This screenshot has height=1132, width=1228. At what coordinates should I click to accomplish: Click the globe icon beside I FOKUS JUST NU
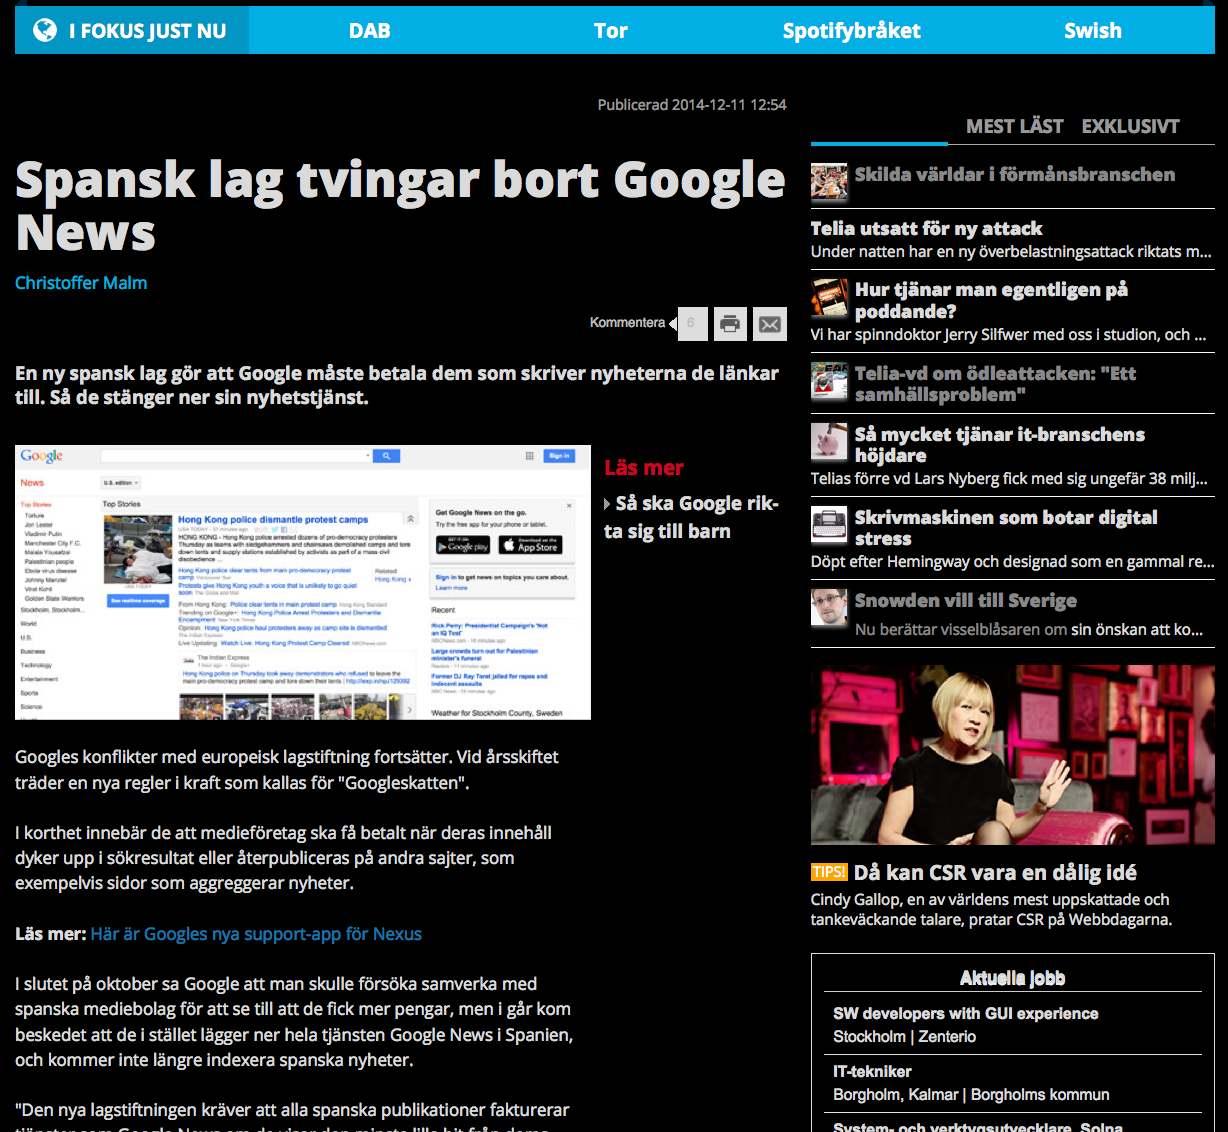pos(45,30)
